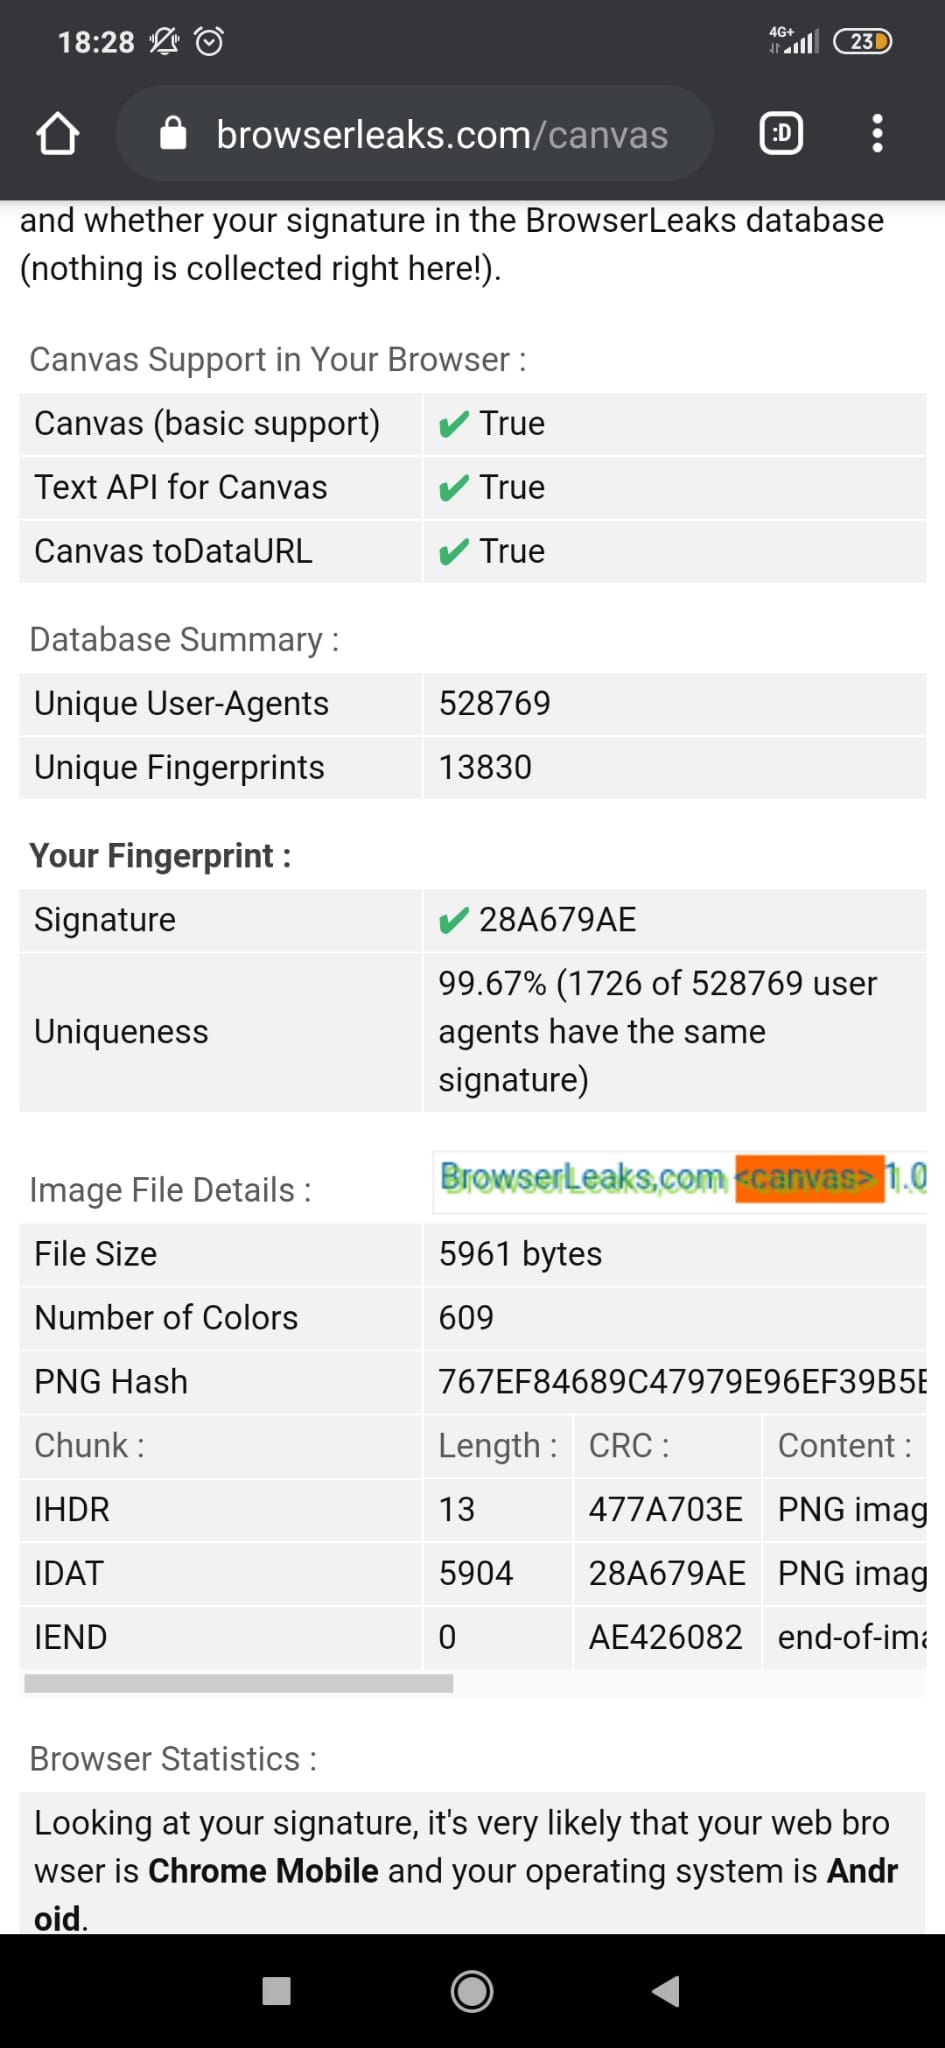Open the Chrome three-dot menu
Screen dimensions: 945x2048
click(877, 133)
